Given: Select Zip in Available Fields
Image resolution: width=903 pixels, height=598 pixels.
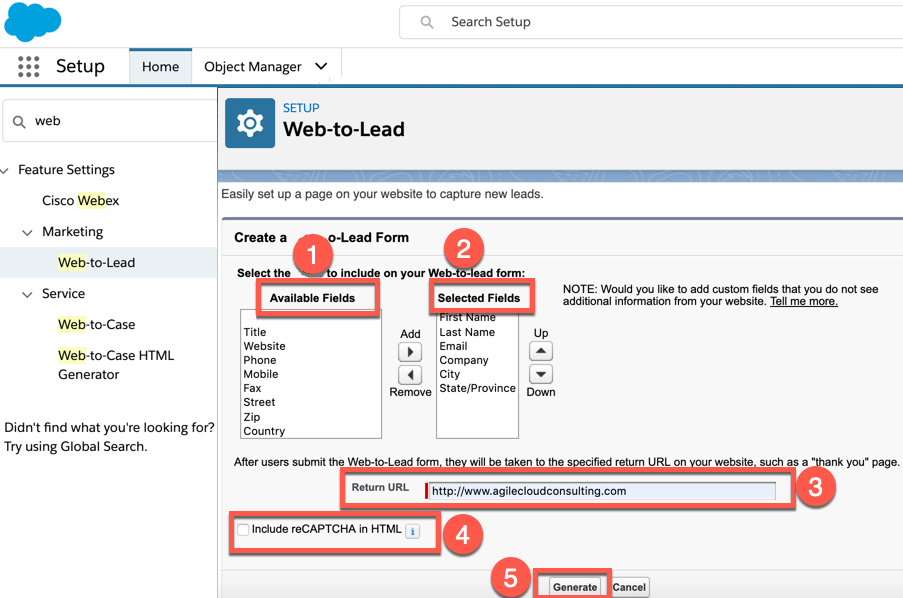Looking at the screenshot, I should coord(252,417).
